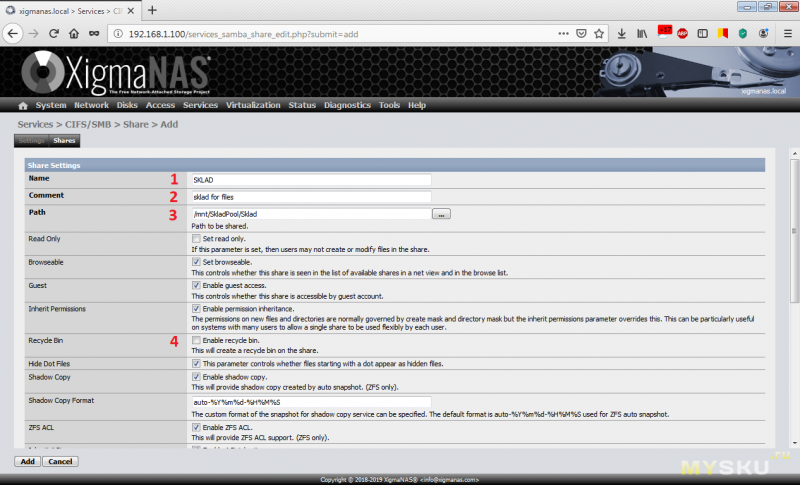Toggle Enable permission inheritance checkbox
This screenshot has height=485, width=800.
(196, 309)
